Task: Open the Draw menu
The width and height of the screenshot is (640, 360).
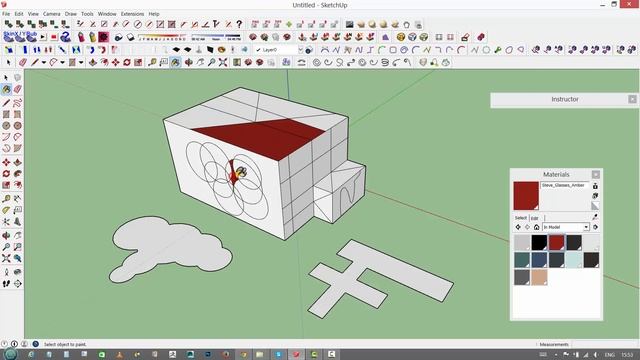Action: click(x=71, y=14)
